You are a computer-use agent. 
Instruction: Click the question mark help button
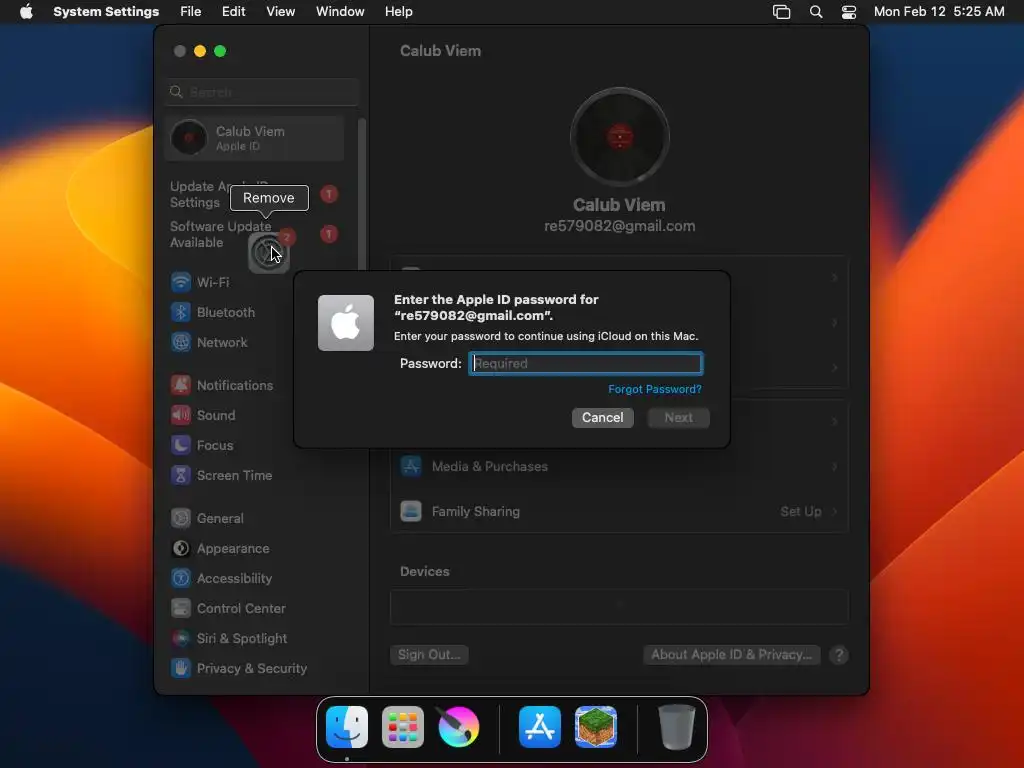(839, 655)
